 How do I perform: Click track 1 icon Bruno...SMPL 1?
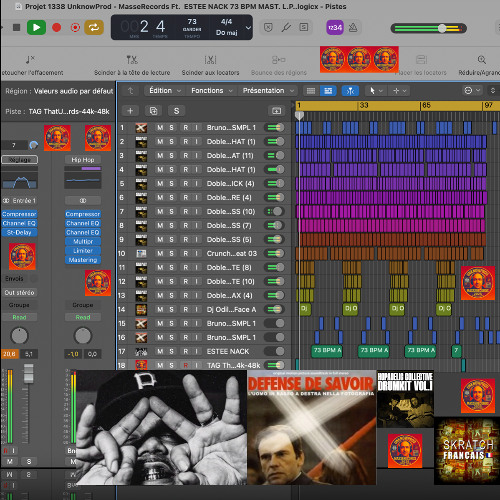tap(141, 127)
